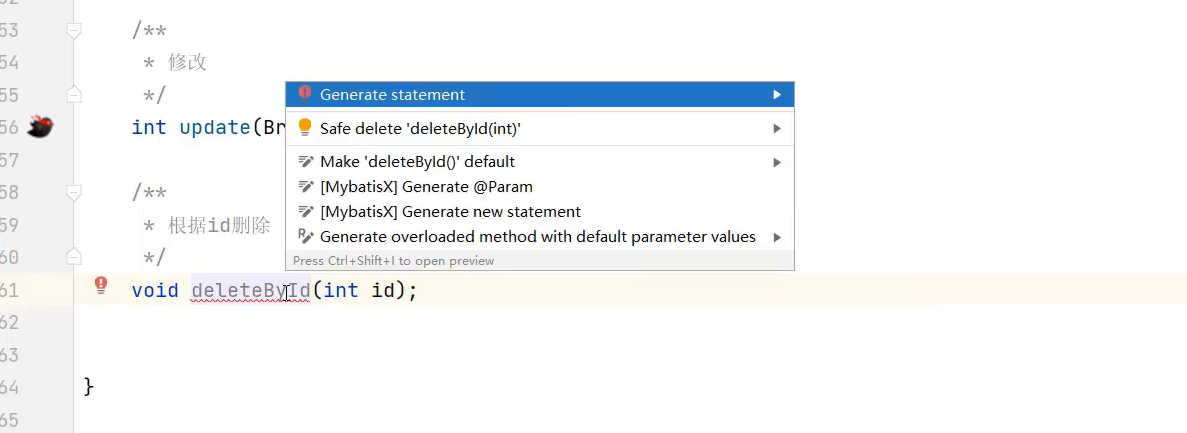
Task: Expand the Safe delete submenu arrow
Action: pos(777,129)
